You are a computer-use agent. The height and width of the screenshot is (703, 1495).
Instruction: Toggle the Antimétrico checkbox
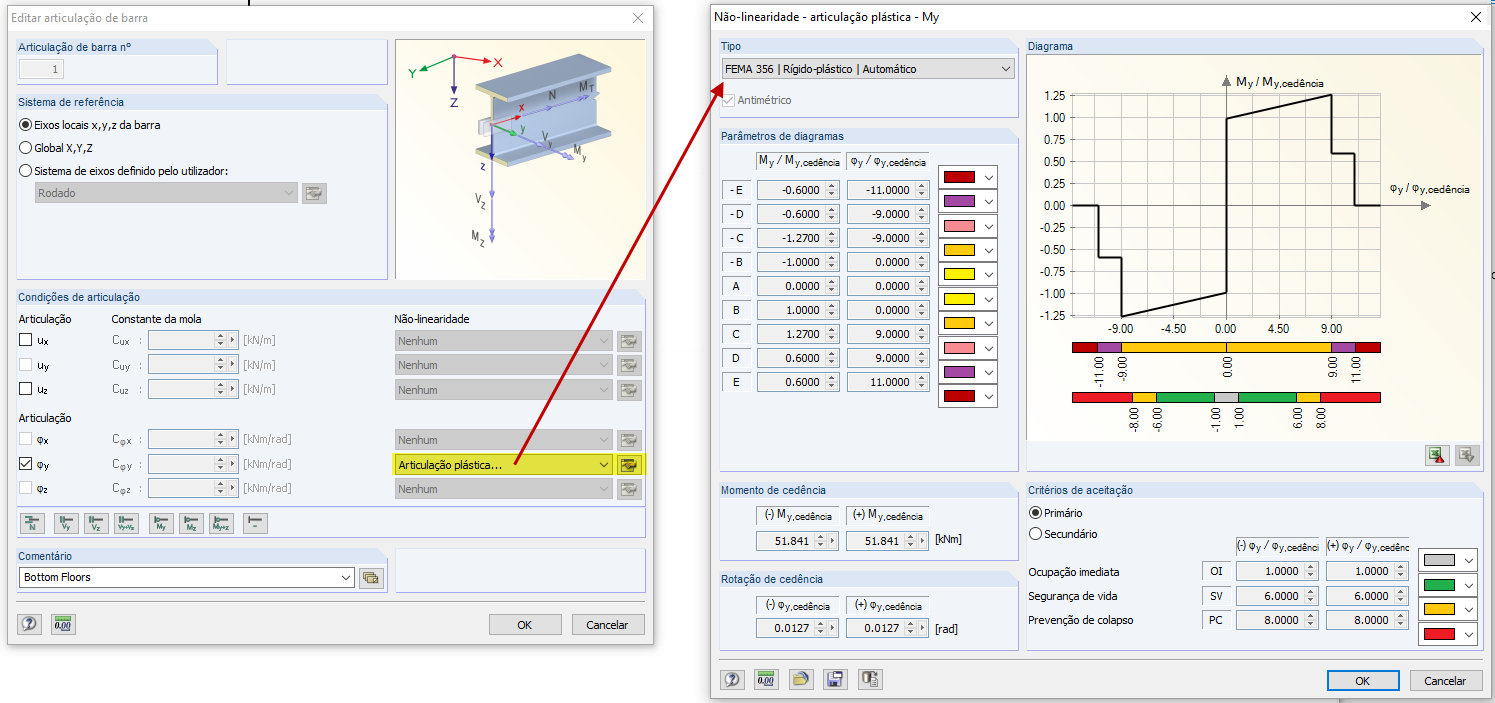click(x=728, y=100)
